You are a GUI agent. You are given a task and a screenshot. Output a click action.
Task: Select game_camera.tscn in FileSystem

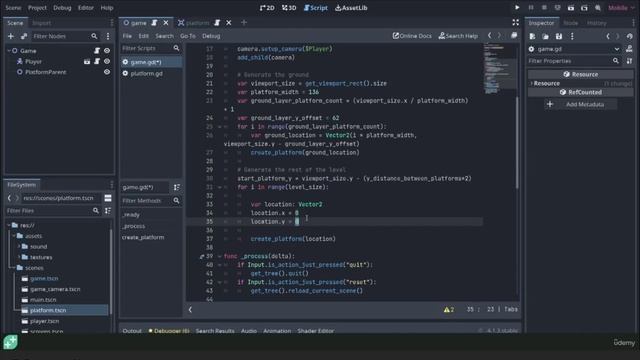[55, 289]
